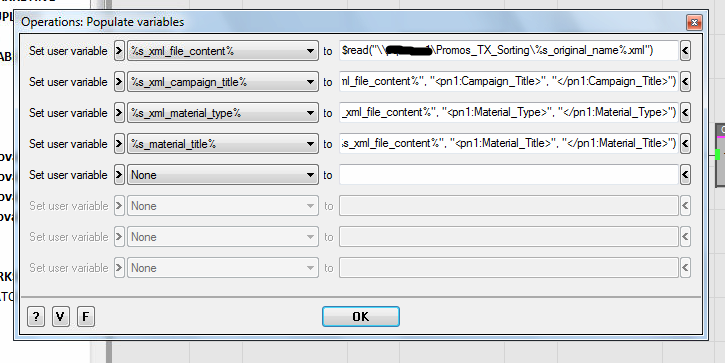Click the V variables button
Screen dimensions: 725x363
click(x=61, y=317)
